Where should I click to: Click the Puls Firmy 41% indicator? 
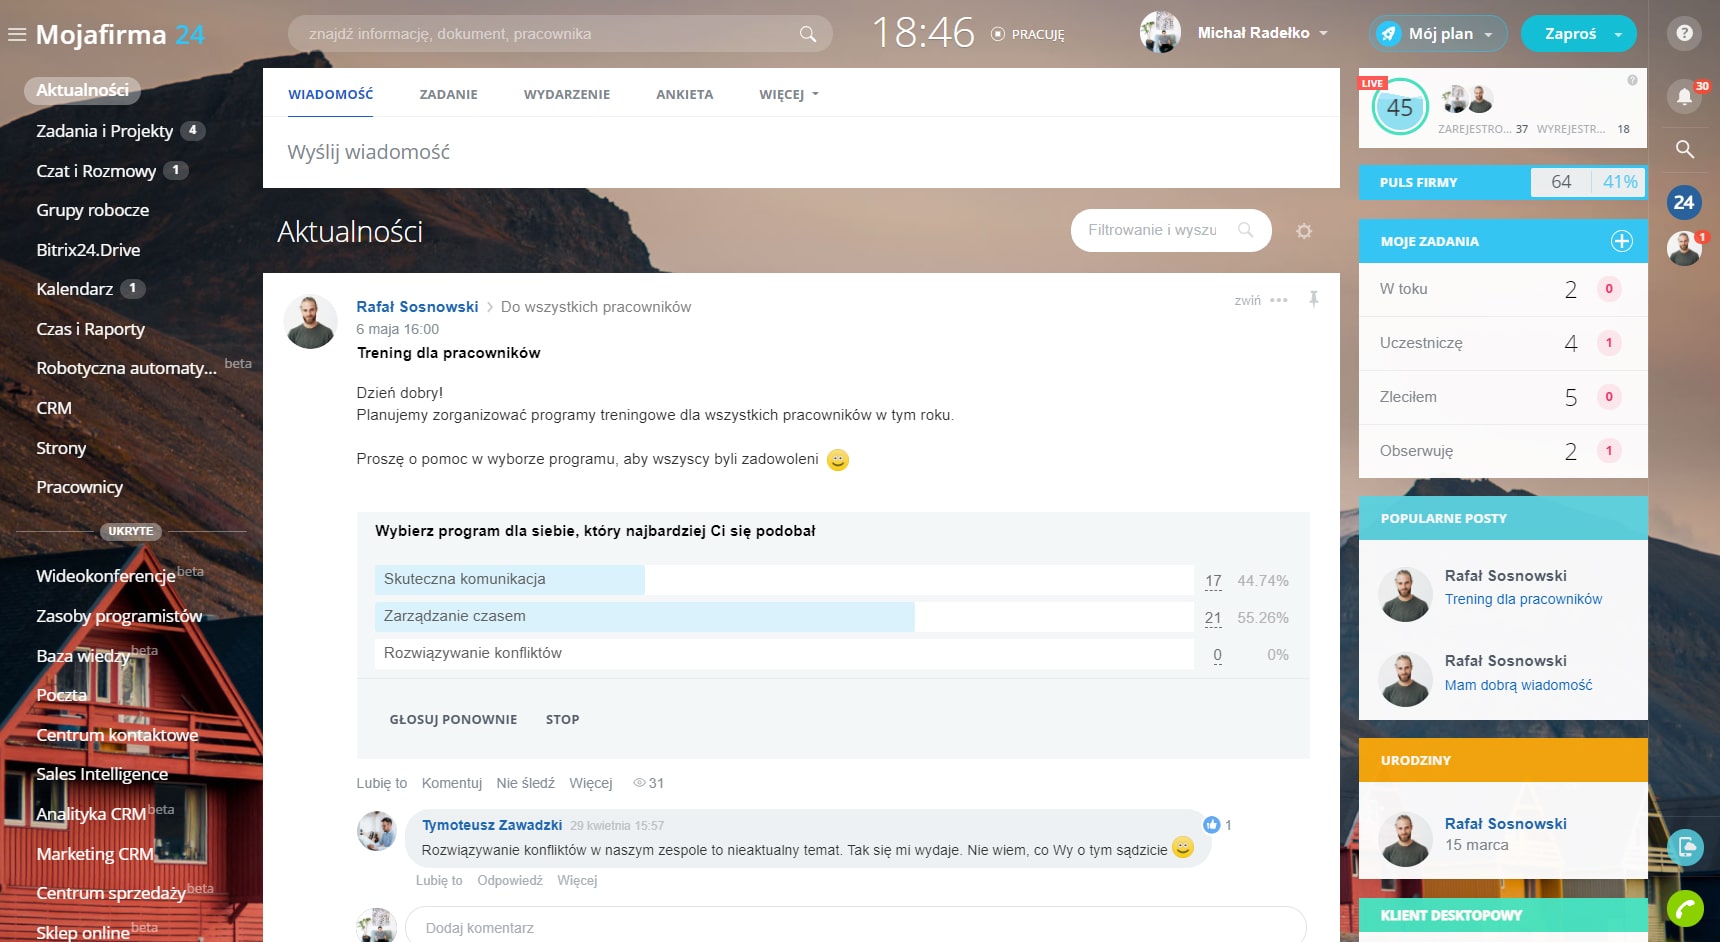pyautogui.click(x=1619, y=182)
